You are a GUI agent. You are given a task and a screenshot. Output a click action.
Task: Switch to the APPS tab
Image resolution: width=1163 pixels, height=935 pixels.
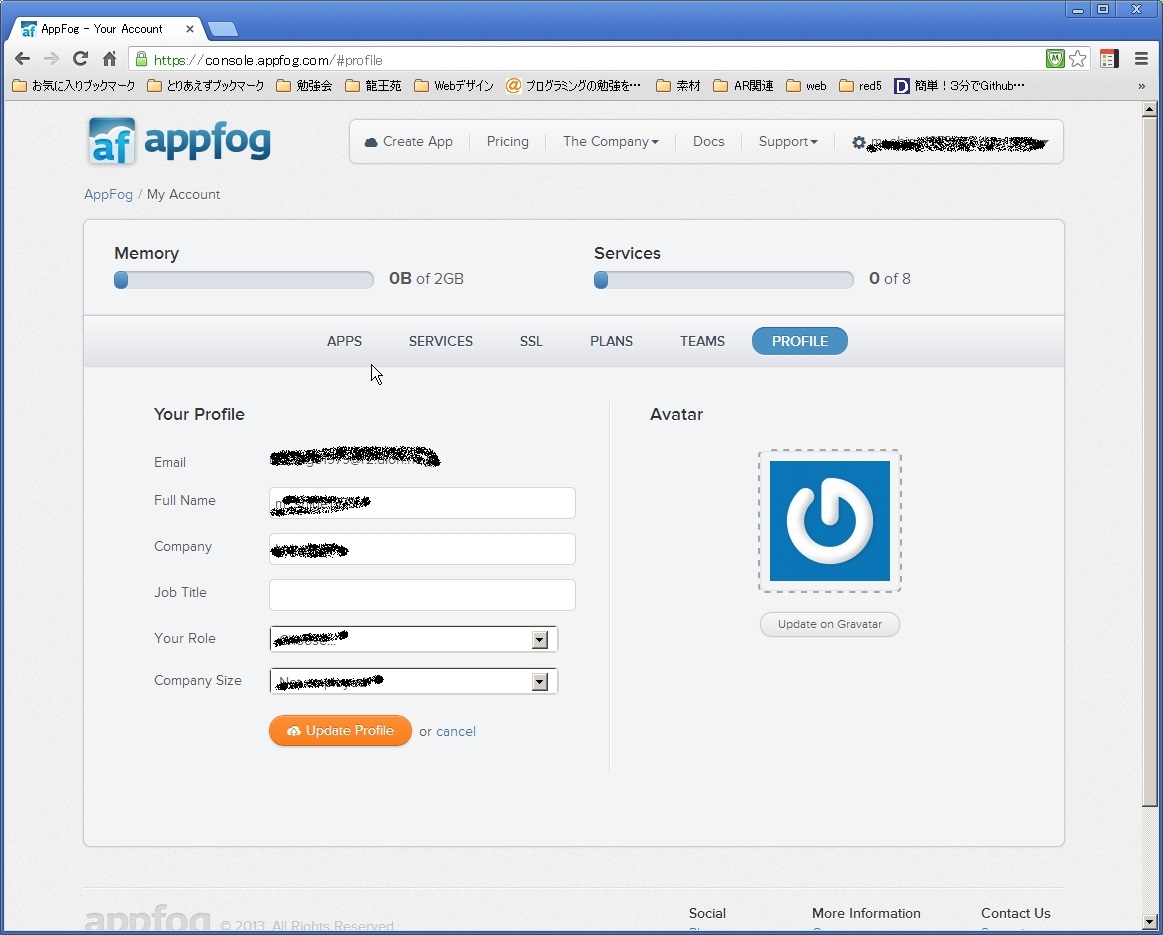344,341
